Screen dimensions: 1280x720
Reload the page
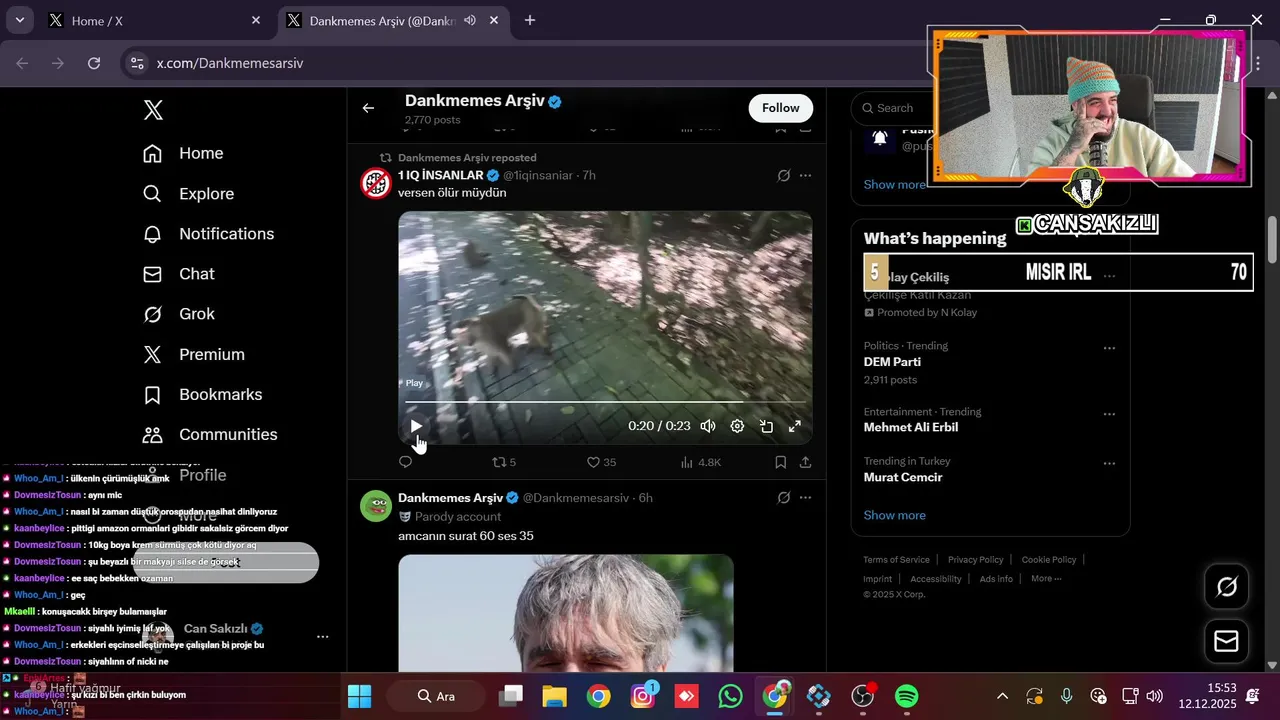click(94, 63)
